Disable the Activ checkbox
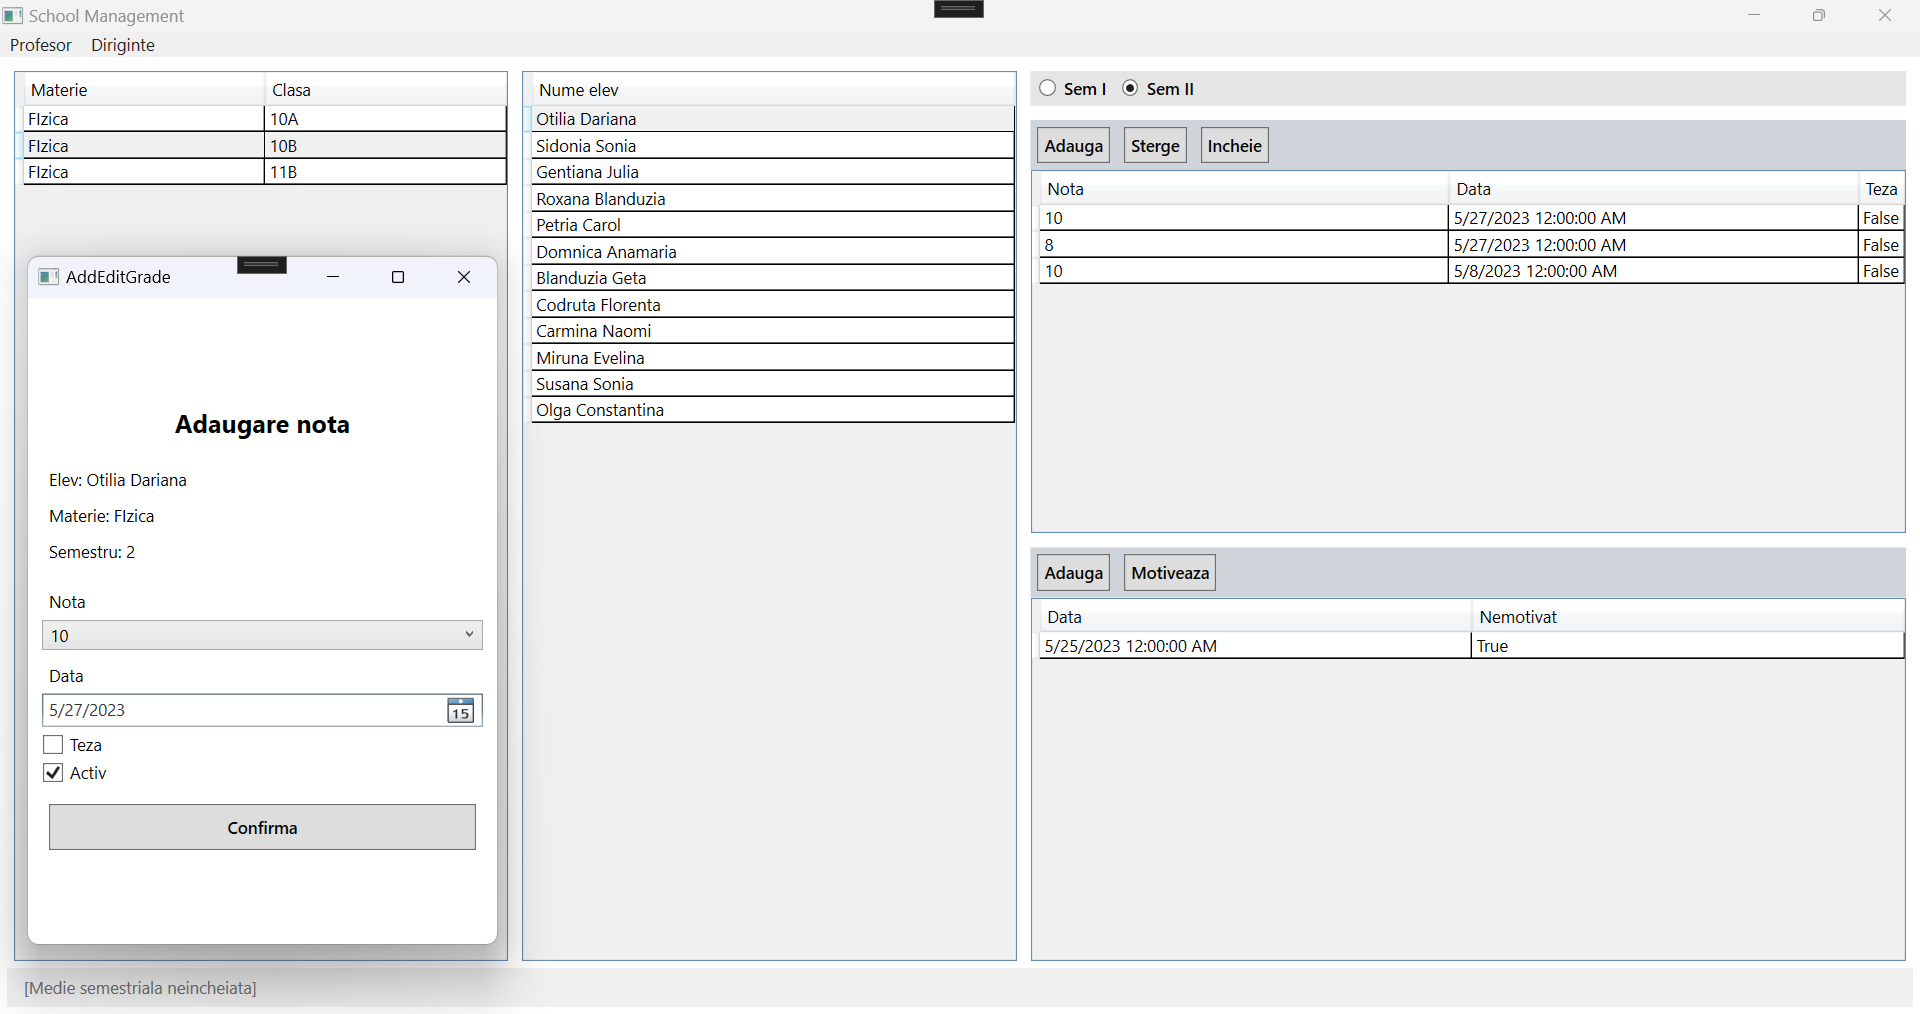Screen dimensions: 1920x1014 click(x=53, y=772)
